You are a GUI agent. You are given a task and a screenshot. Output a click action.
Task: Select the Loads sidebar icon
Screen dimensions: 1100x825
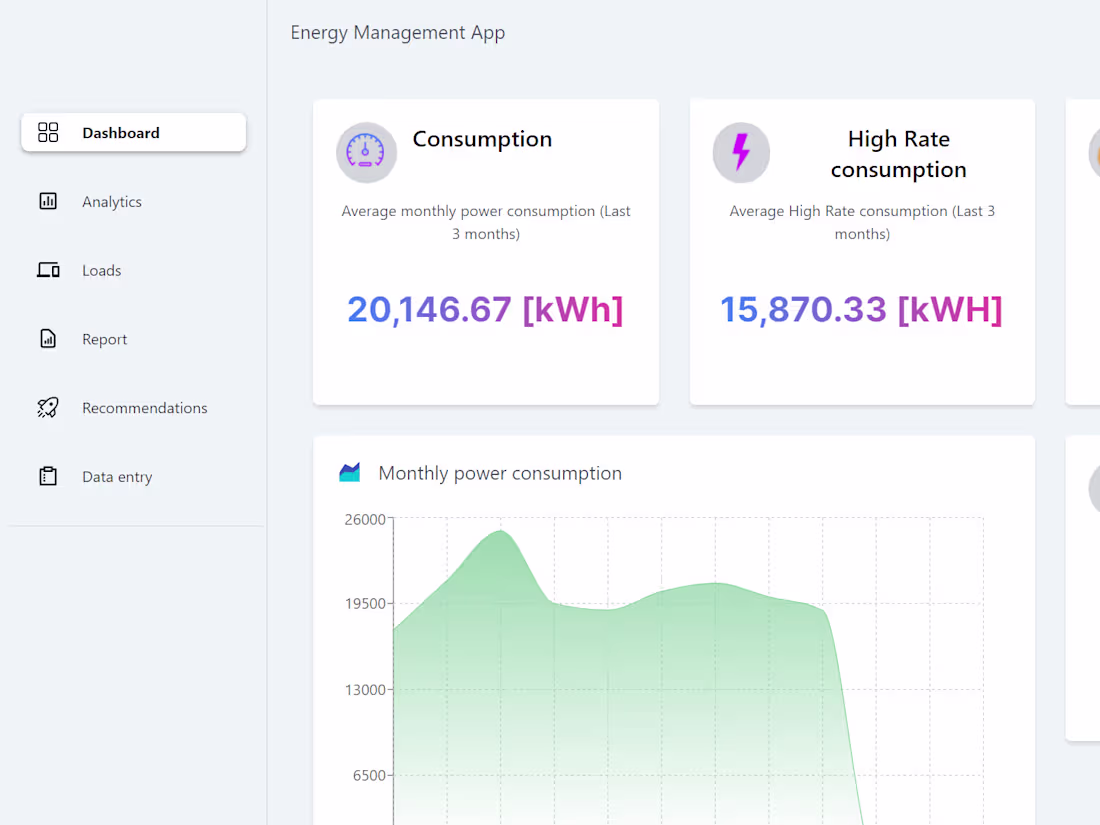pyautogui.click(x=48, y=270)
